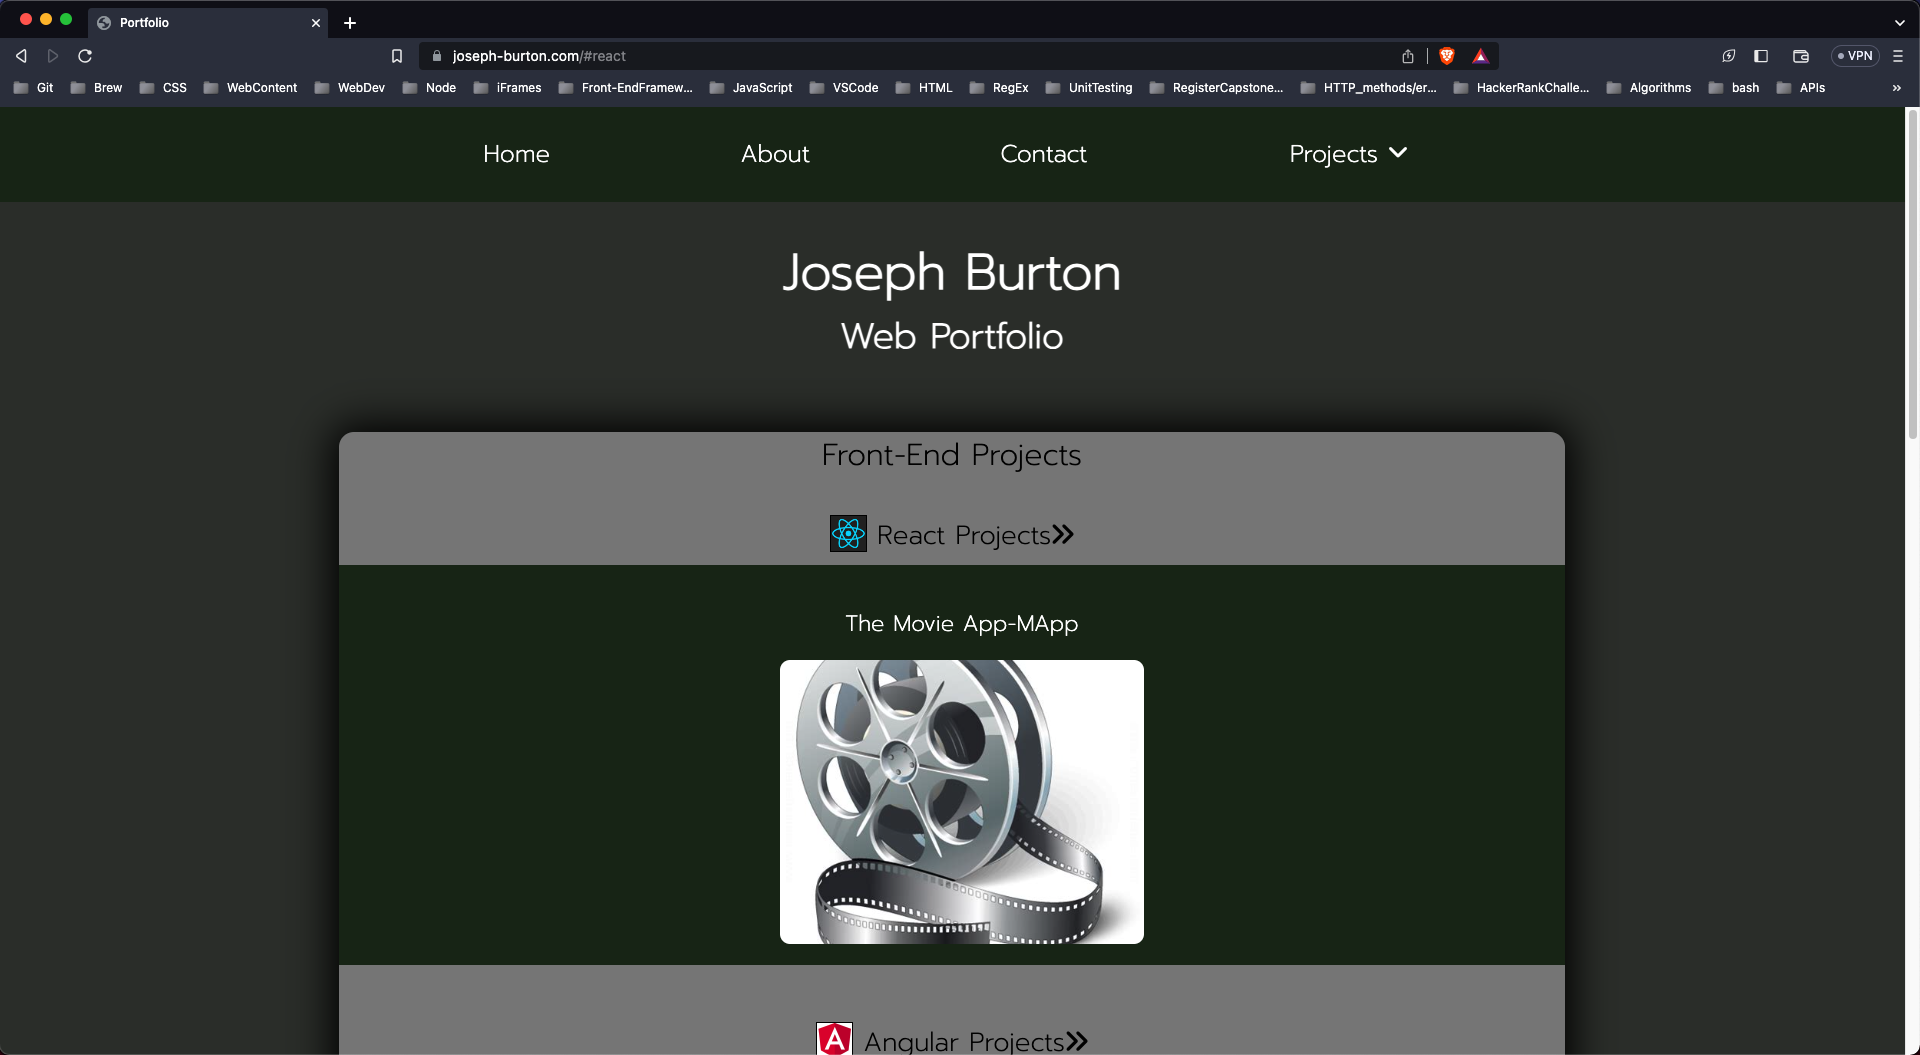Image resolution: width=1920 pixels, height=1055 pixels.
Task: Open the Brave Wallet icon
Action: [1801, 56]
